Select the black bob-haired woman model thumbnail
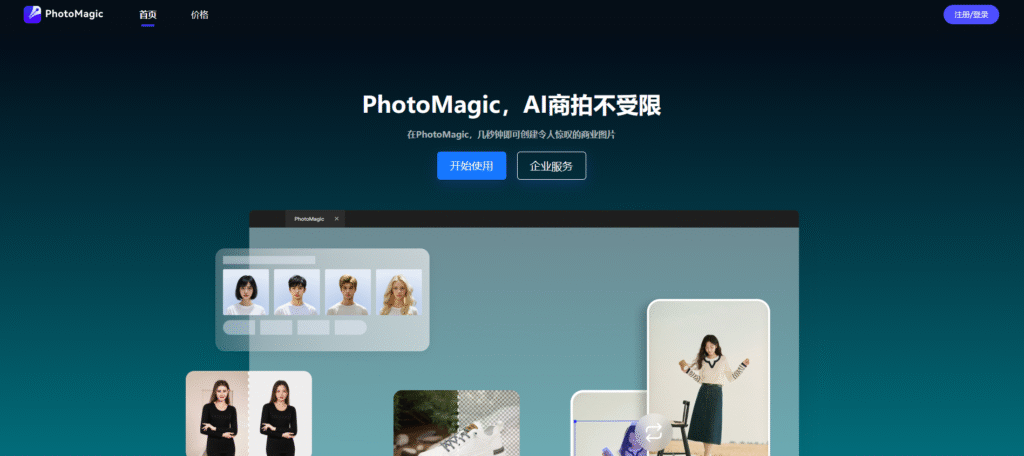 (x=246, y=292)
